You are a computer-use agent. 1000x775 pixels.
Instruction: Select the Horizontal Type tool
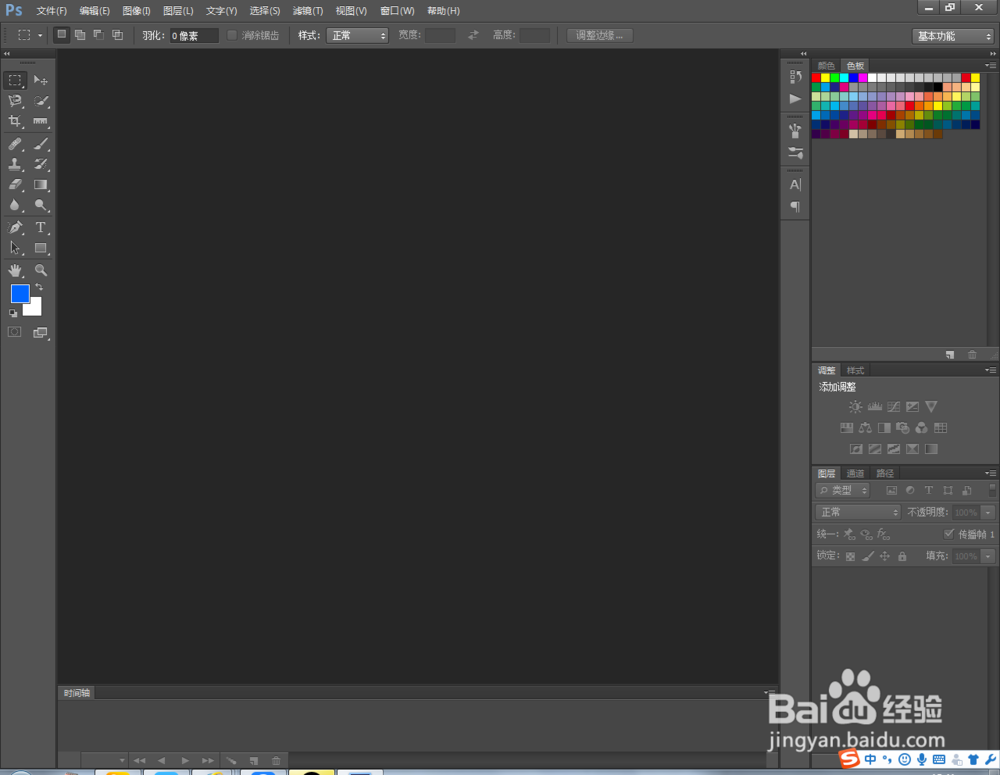(41, 228)
